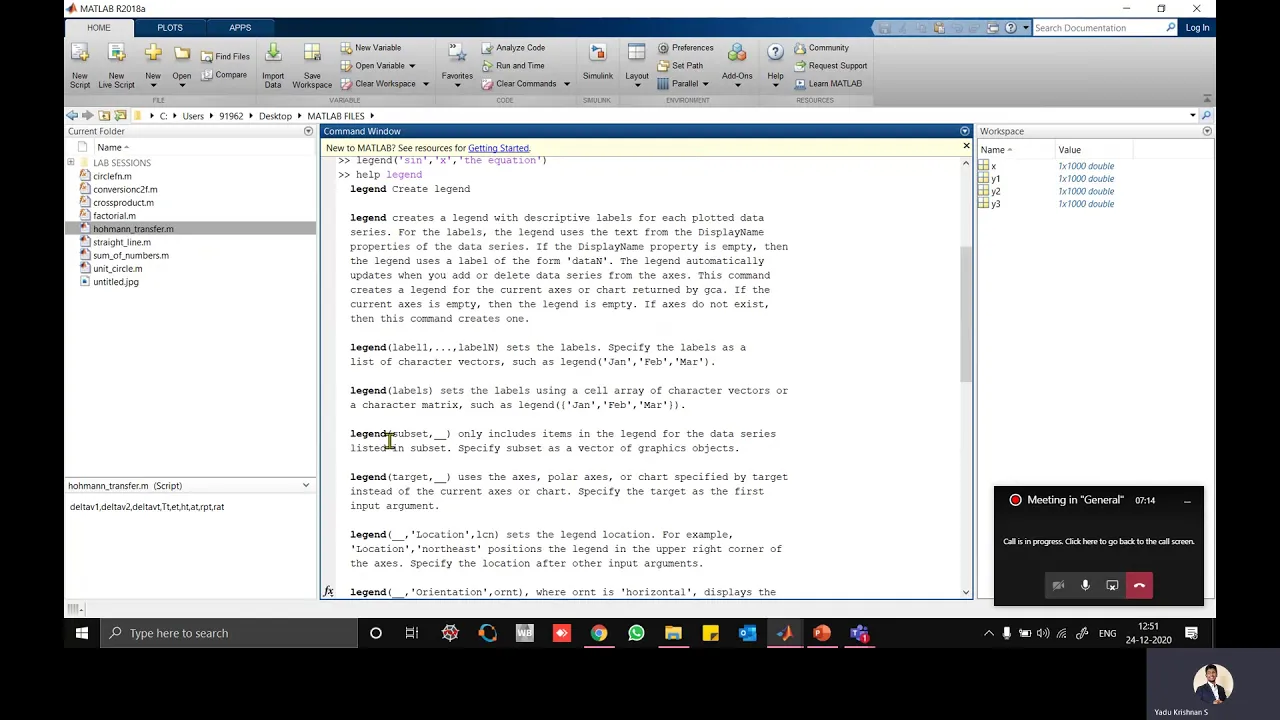The height and width of the screenshot is (720, 1280).
Task: Click MATLAB FILES in the address path
Action: [336, 116]
